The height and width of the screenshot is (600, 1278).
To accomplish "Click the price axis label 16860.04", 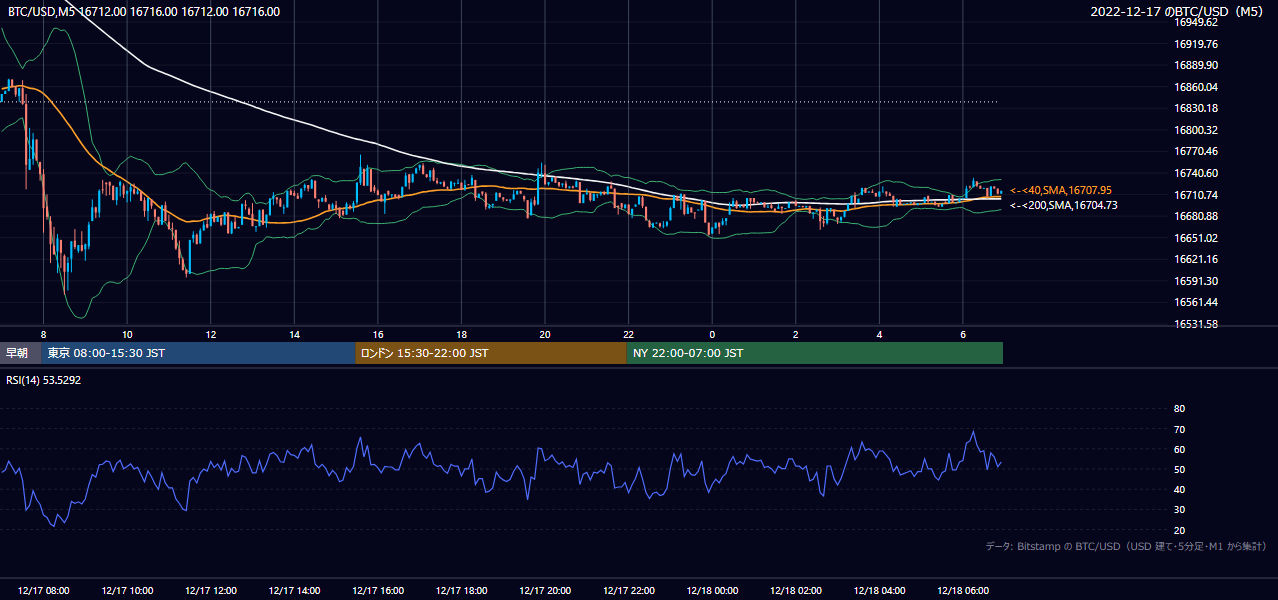I will click(1196, 87).
